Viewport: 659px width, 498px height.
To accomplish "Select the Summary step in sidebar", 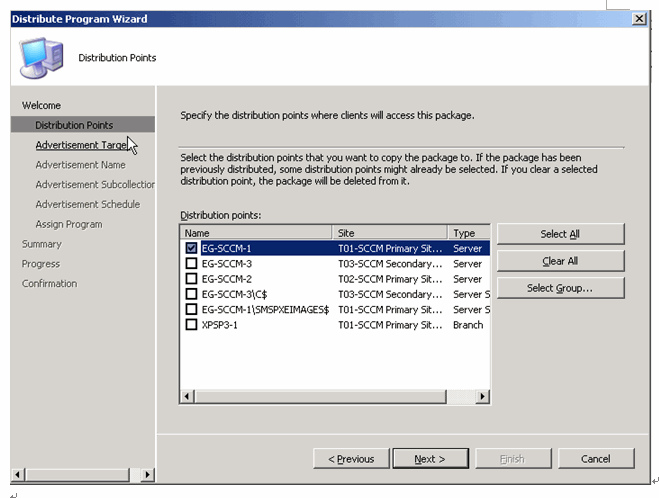I will (x=42, y=244).
